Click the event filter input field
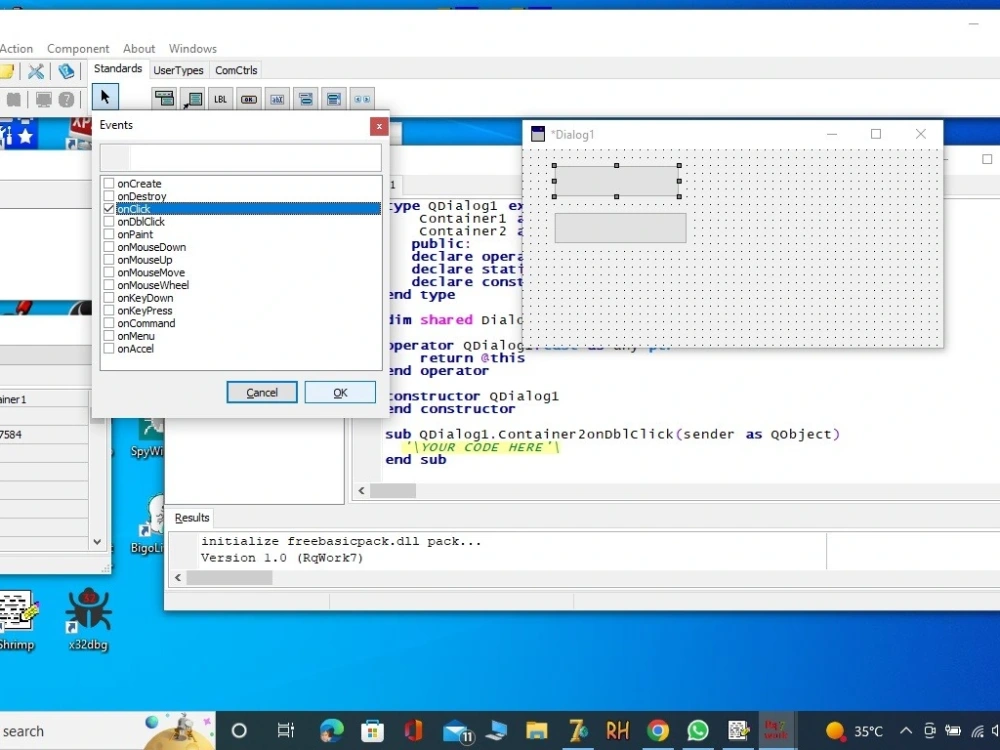 coord(240,157)
